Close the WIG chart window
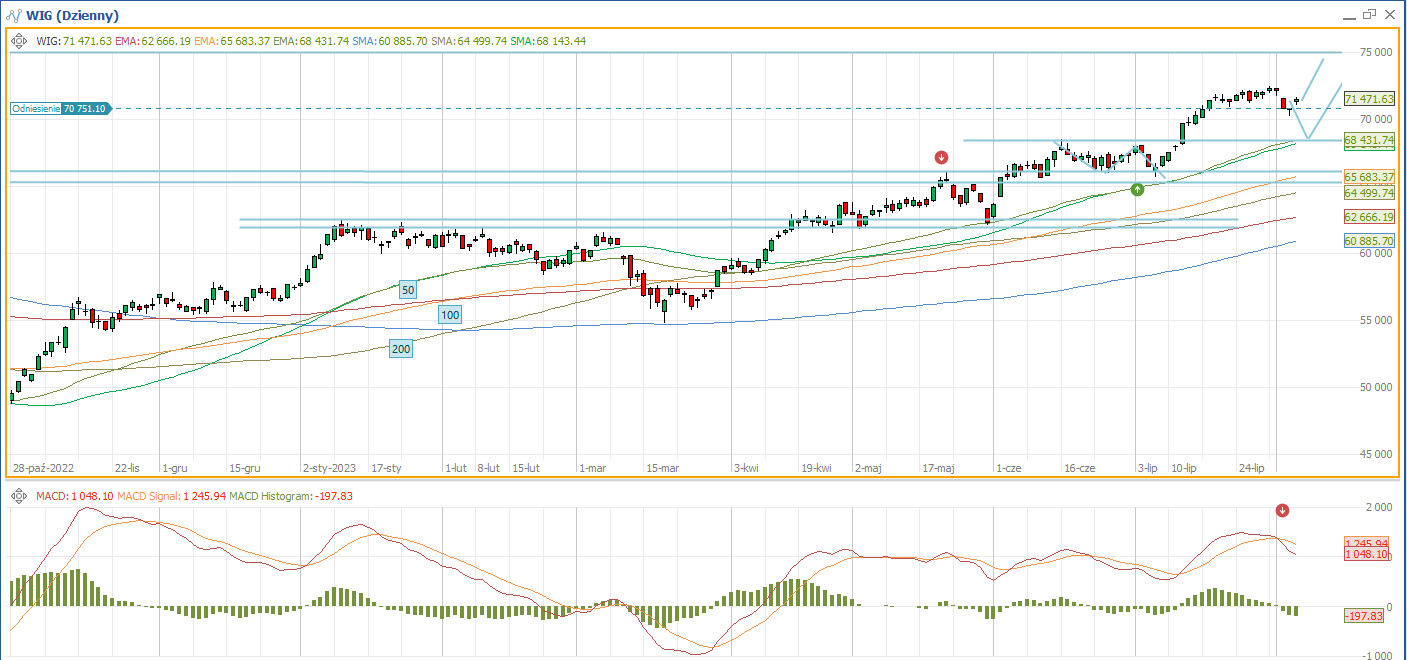1407x660 pixels. (1391, 15)
